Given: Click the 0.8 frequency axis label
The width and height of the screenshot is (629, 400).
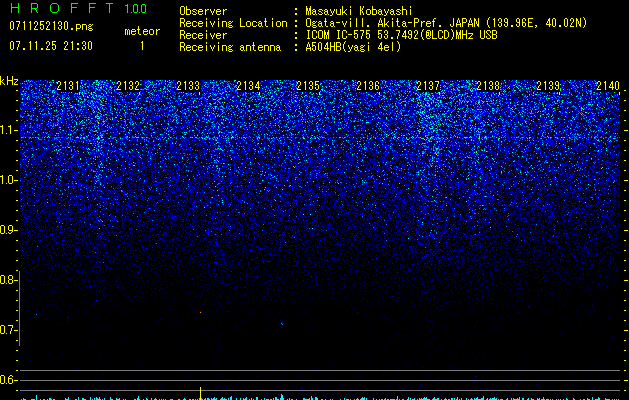Looking at the screenshot, I should point(7,280).
